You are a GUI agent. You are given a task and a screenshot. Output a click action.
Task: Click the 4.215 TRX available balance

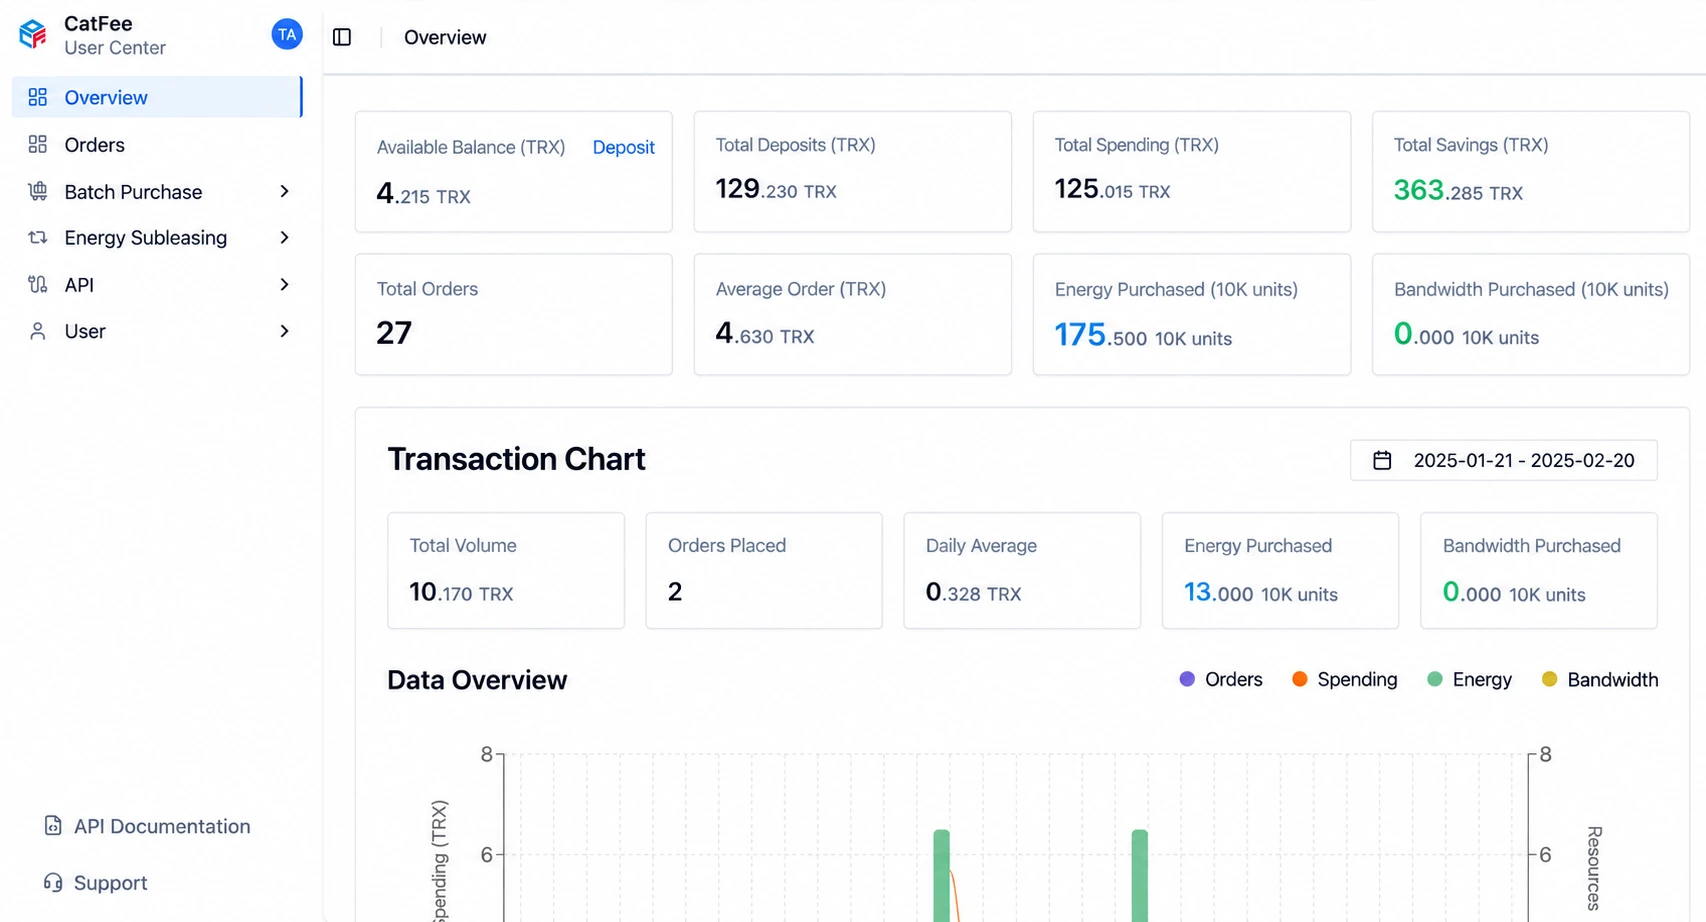pyautogui.click(x=423, y=194)
